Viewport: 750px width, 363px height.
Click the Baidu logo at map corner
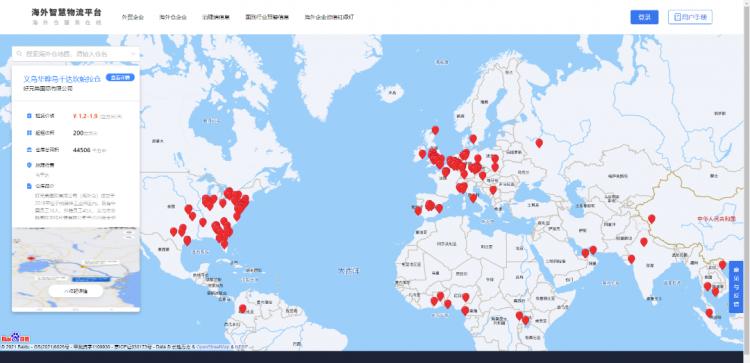(x=10, y=338)
